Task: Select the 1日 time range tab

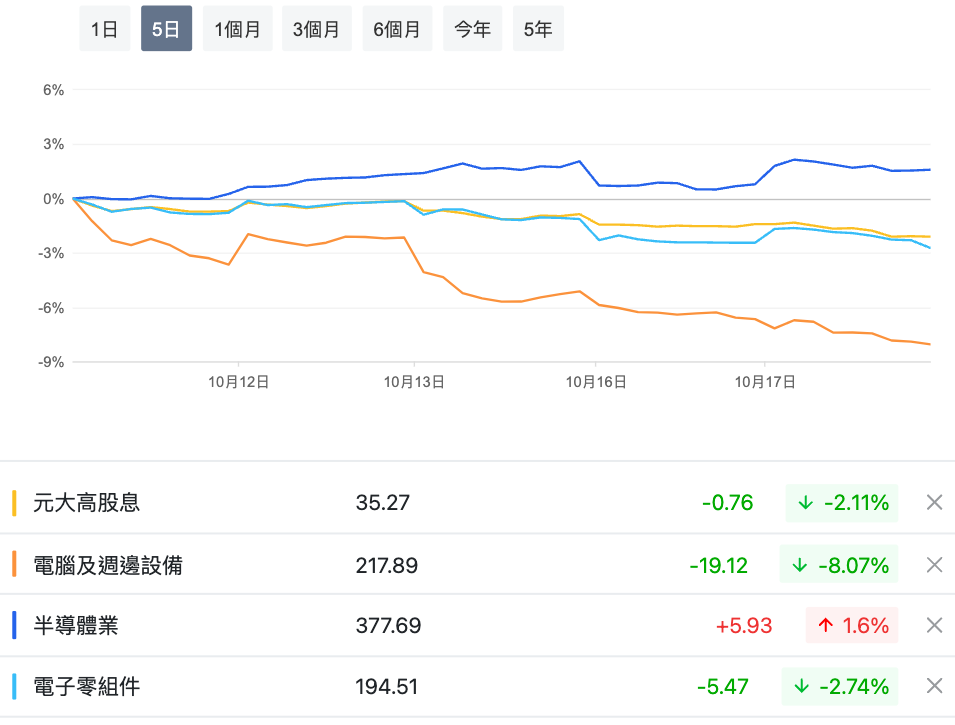Action: [105, 29]
